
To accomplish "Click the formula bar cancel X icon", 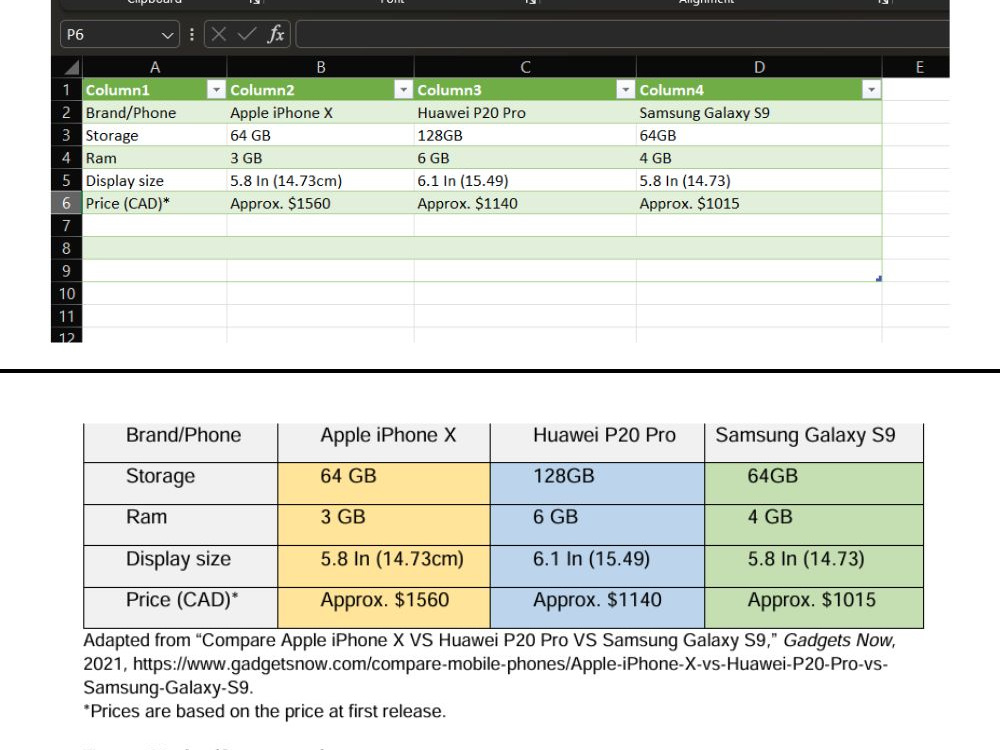I will [219, 34].
